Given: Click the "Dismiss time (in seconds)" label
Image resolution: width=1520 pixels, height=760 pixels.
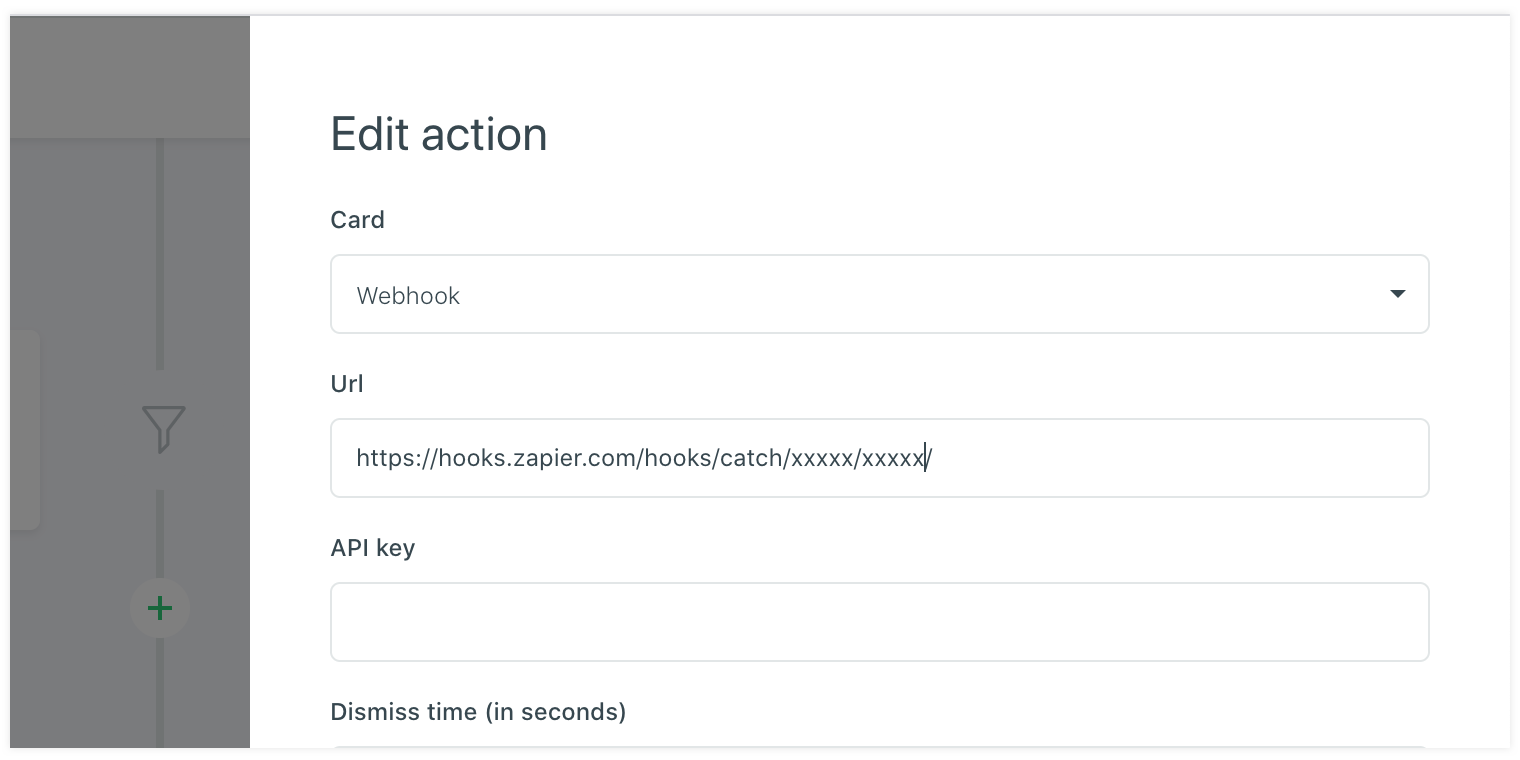Looking at the screenshot, I should [477, 712].
